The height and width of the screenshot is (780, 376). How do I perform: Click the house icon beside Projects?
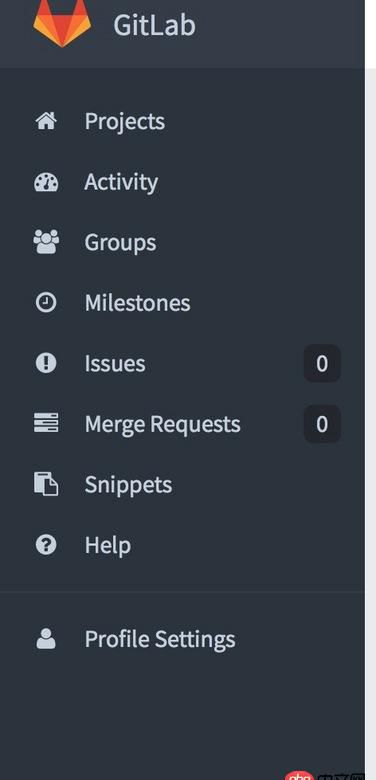click(x=46, y=121)
